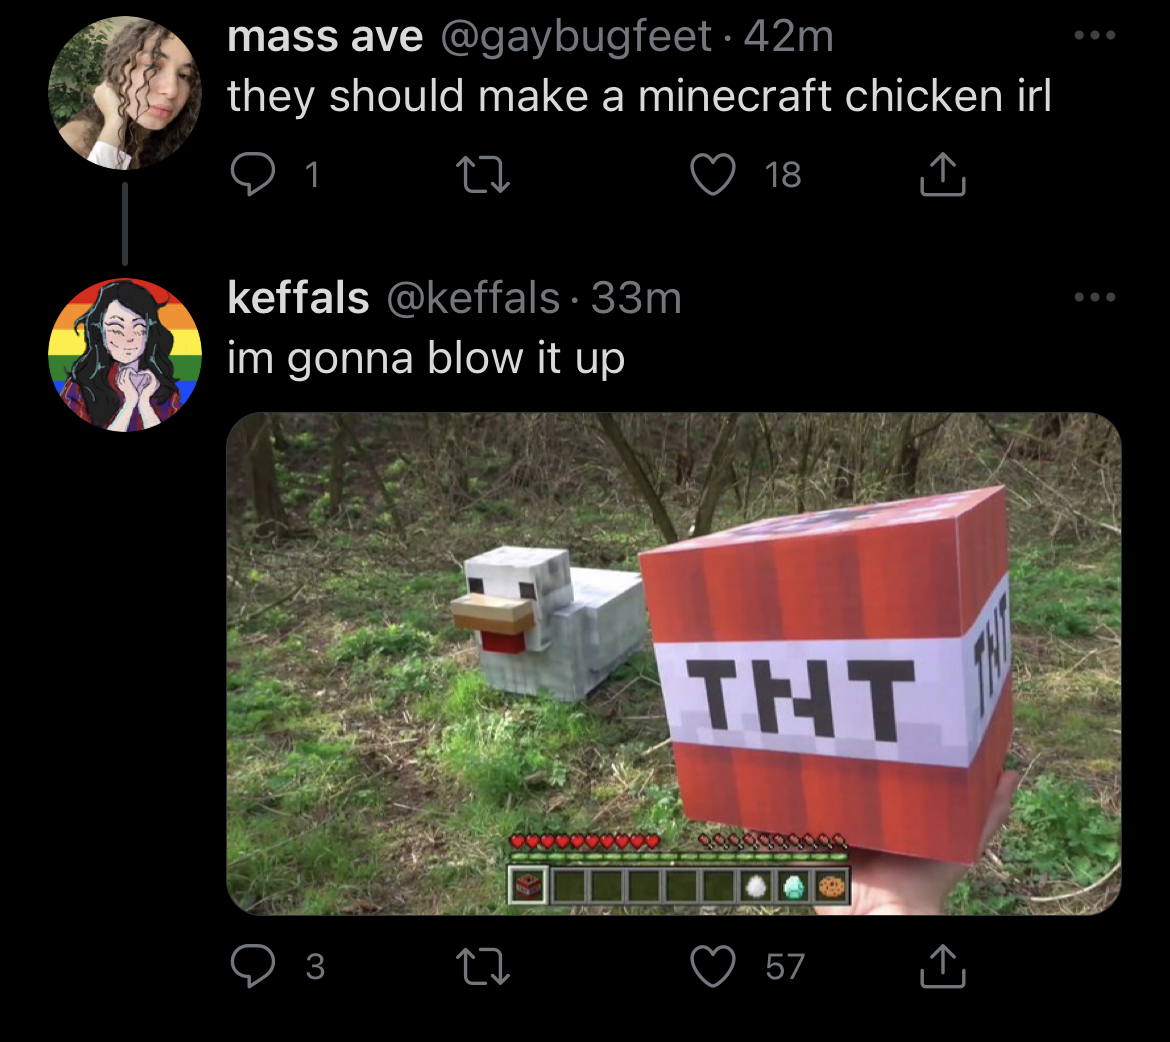The width and height of the screenshot is (1170, 1042).
Task: Open keffals' rainbow profile avatar
Action: 125,355
